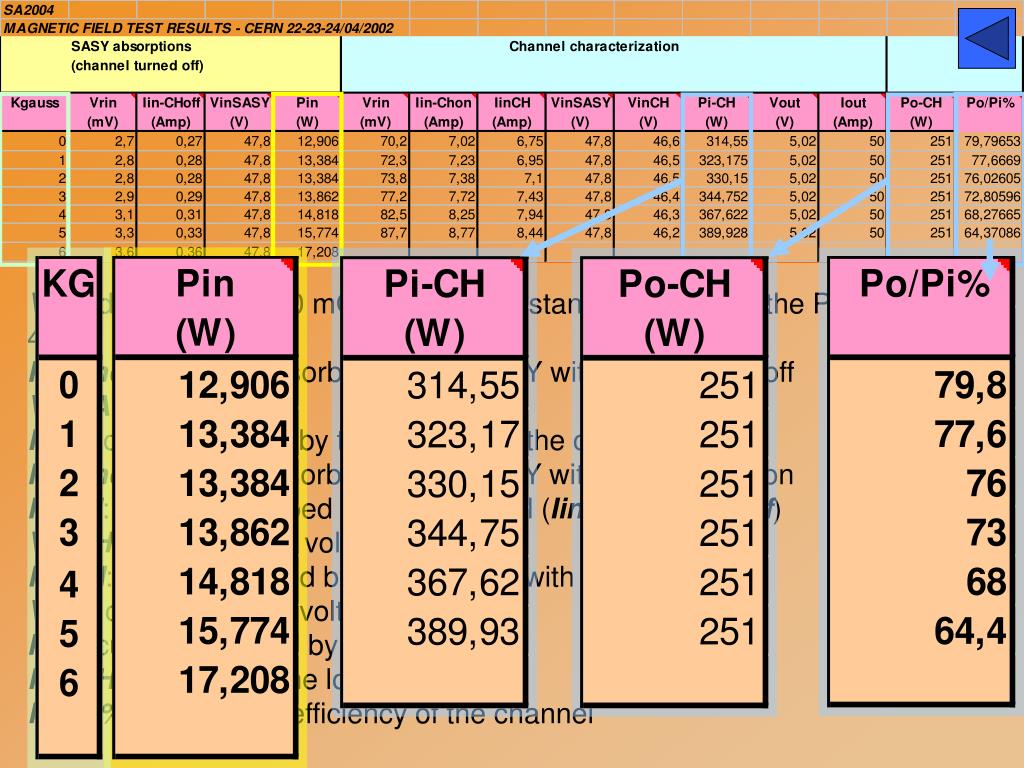Click the enlarged 'Pin (W)' header
1024x768 pixels.
click(205, 308)
